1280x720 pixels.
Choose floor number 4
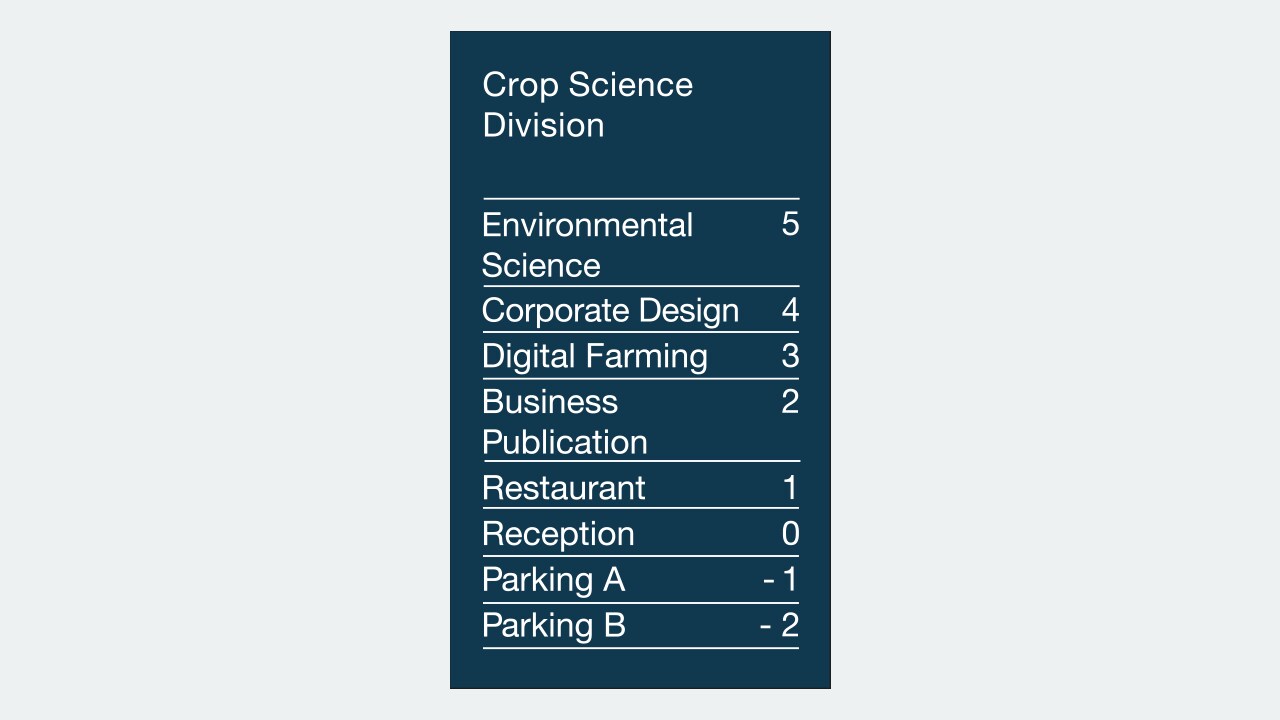click(790, 311)
